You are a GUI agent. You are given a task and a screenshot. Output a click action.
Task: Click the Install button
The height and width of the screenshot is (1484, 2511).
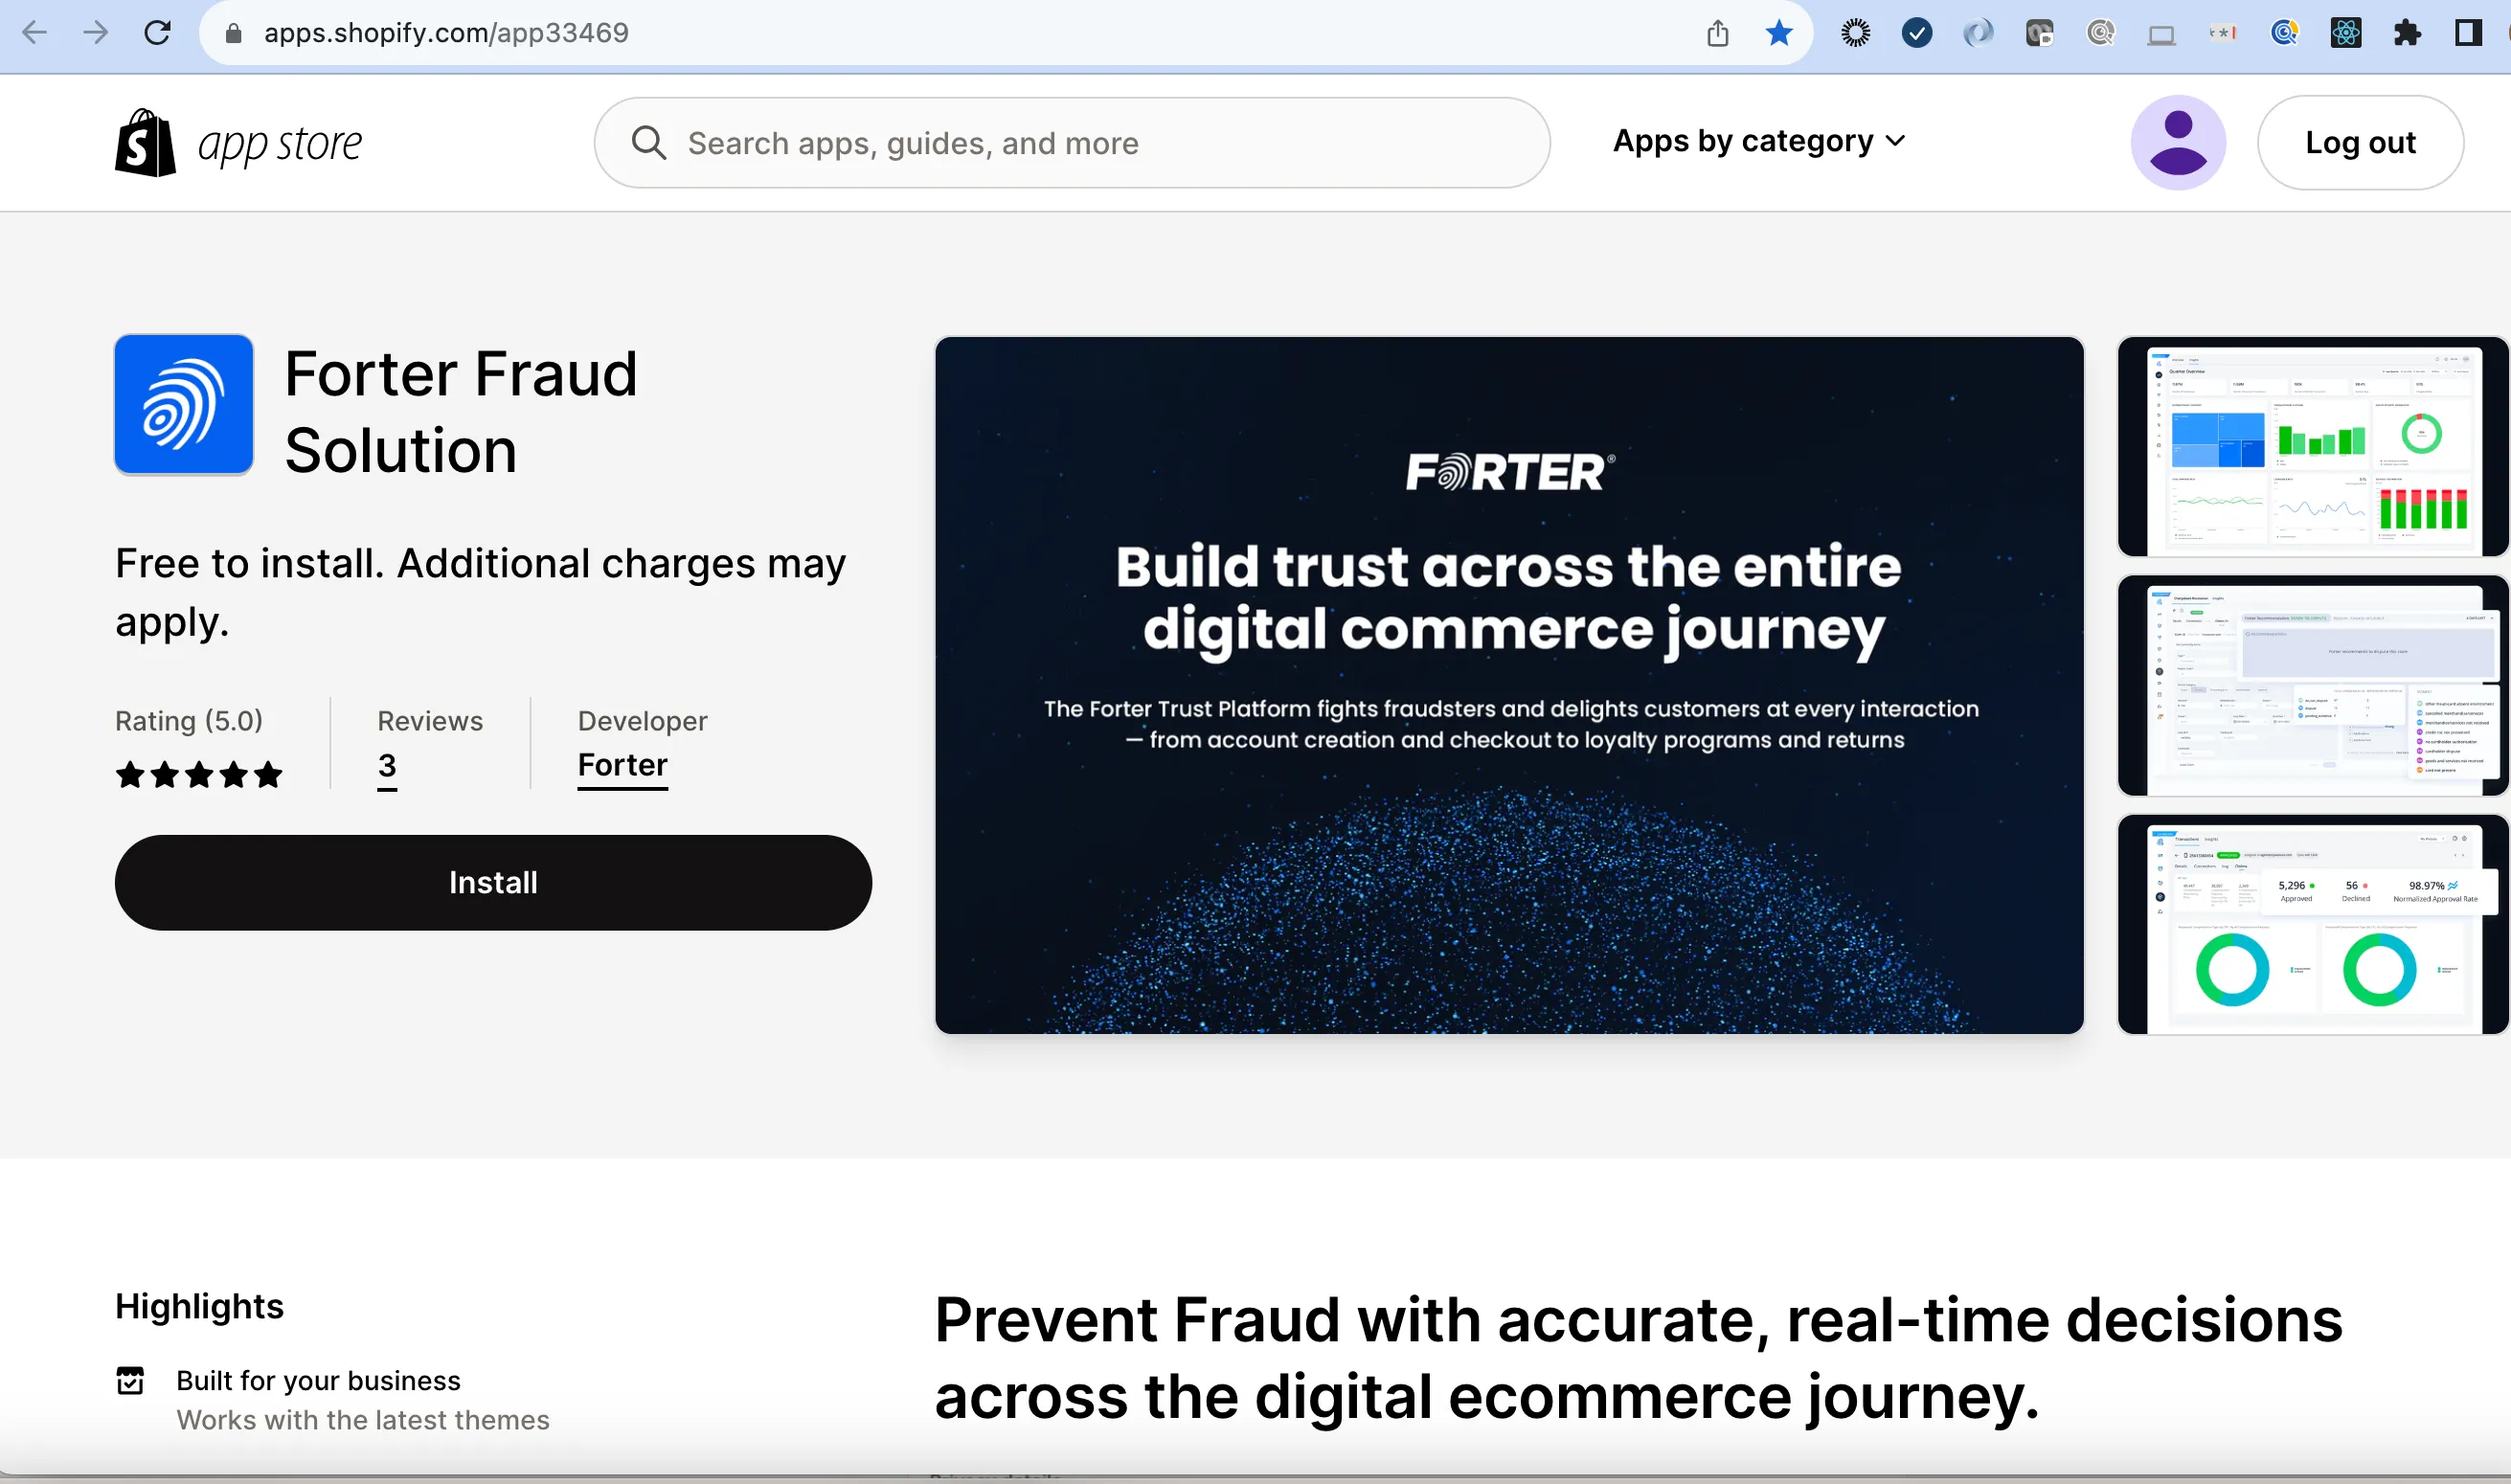pos(493,882)
